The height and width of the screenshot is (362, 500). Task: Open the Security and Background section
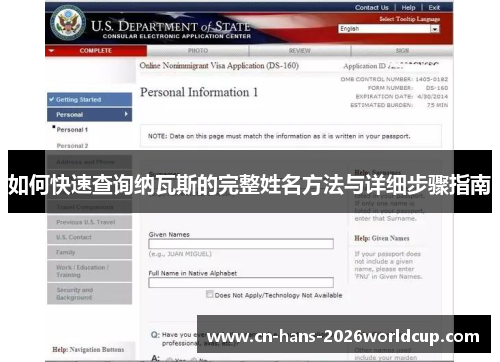coord(89,294)
